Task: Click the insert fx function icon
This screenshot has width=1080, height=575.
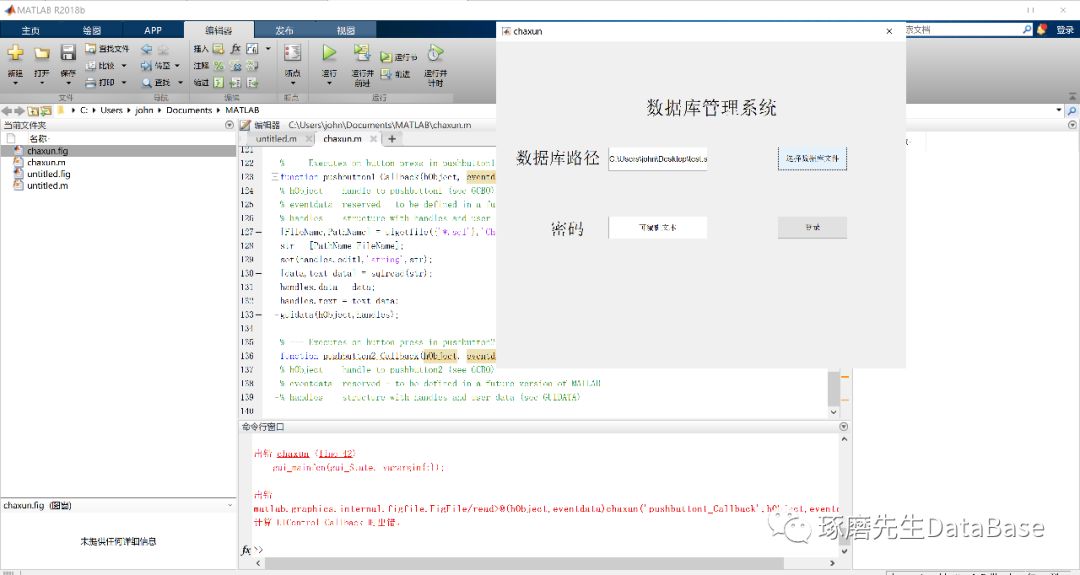Action: pos(236,49)
